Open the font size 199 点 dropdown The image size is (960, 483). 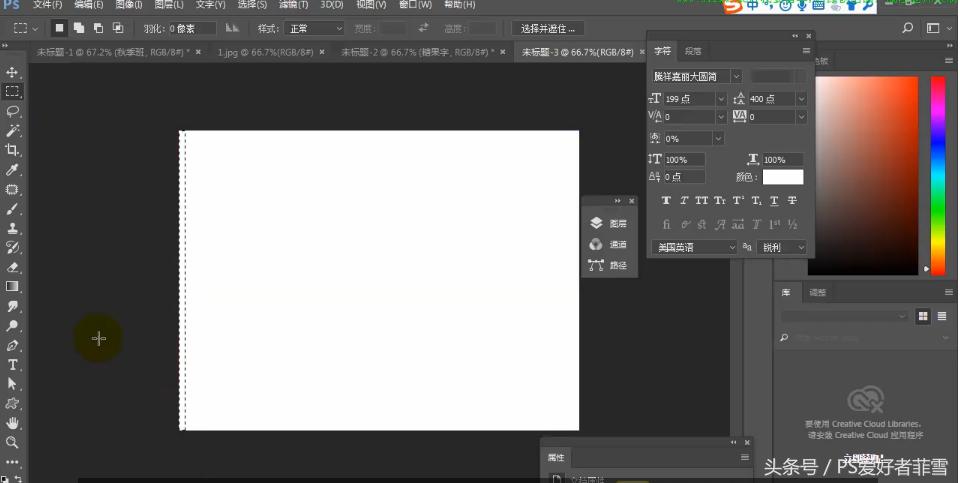(721, 99)
